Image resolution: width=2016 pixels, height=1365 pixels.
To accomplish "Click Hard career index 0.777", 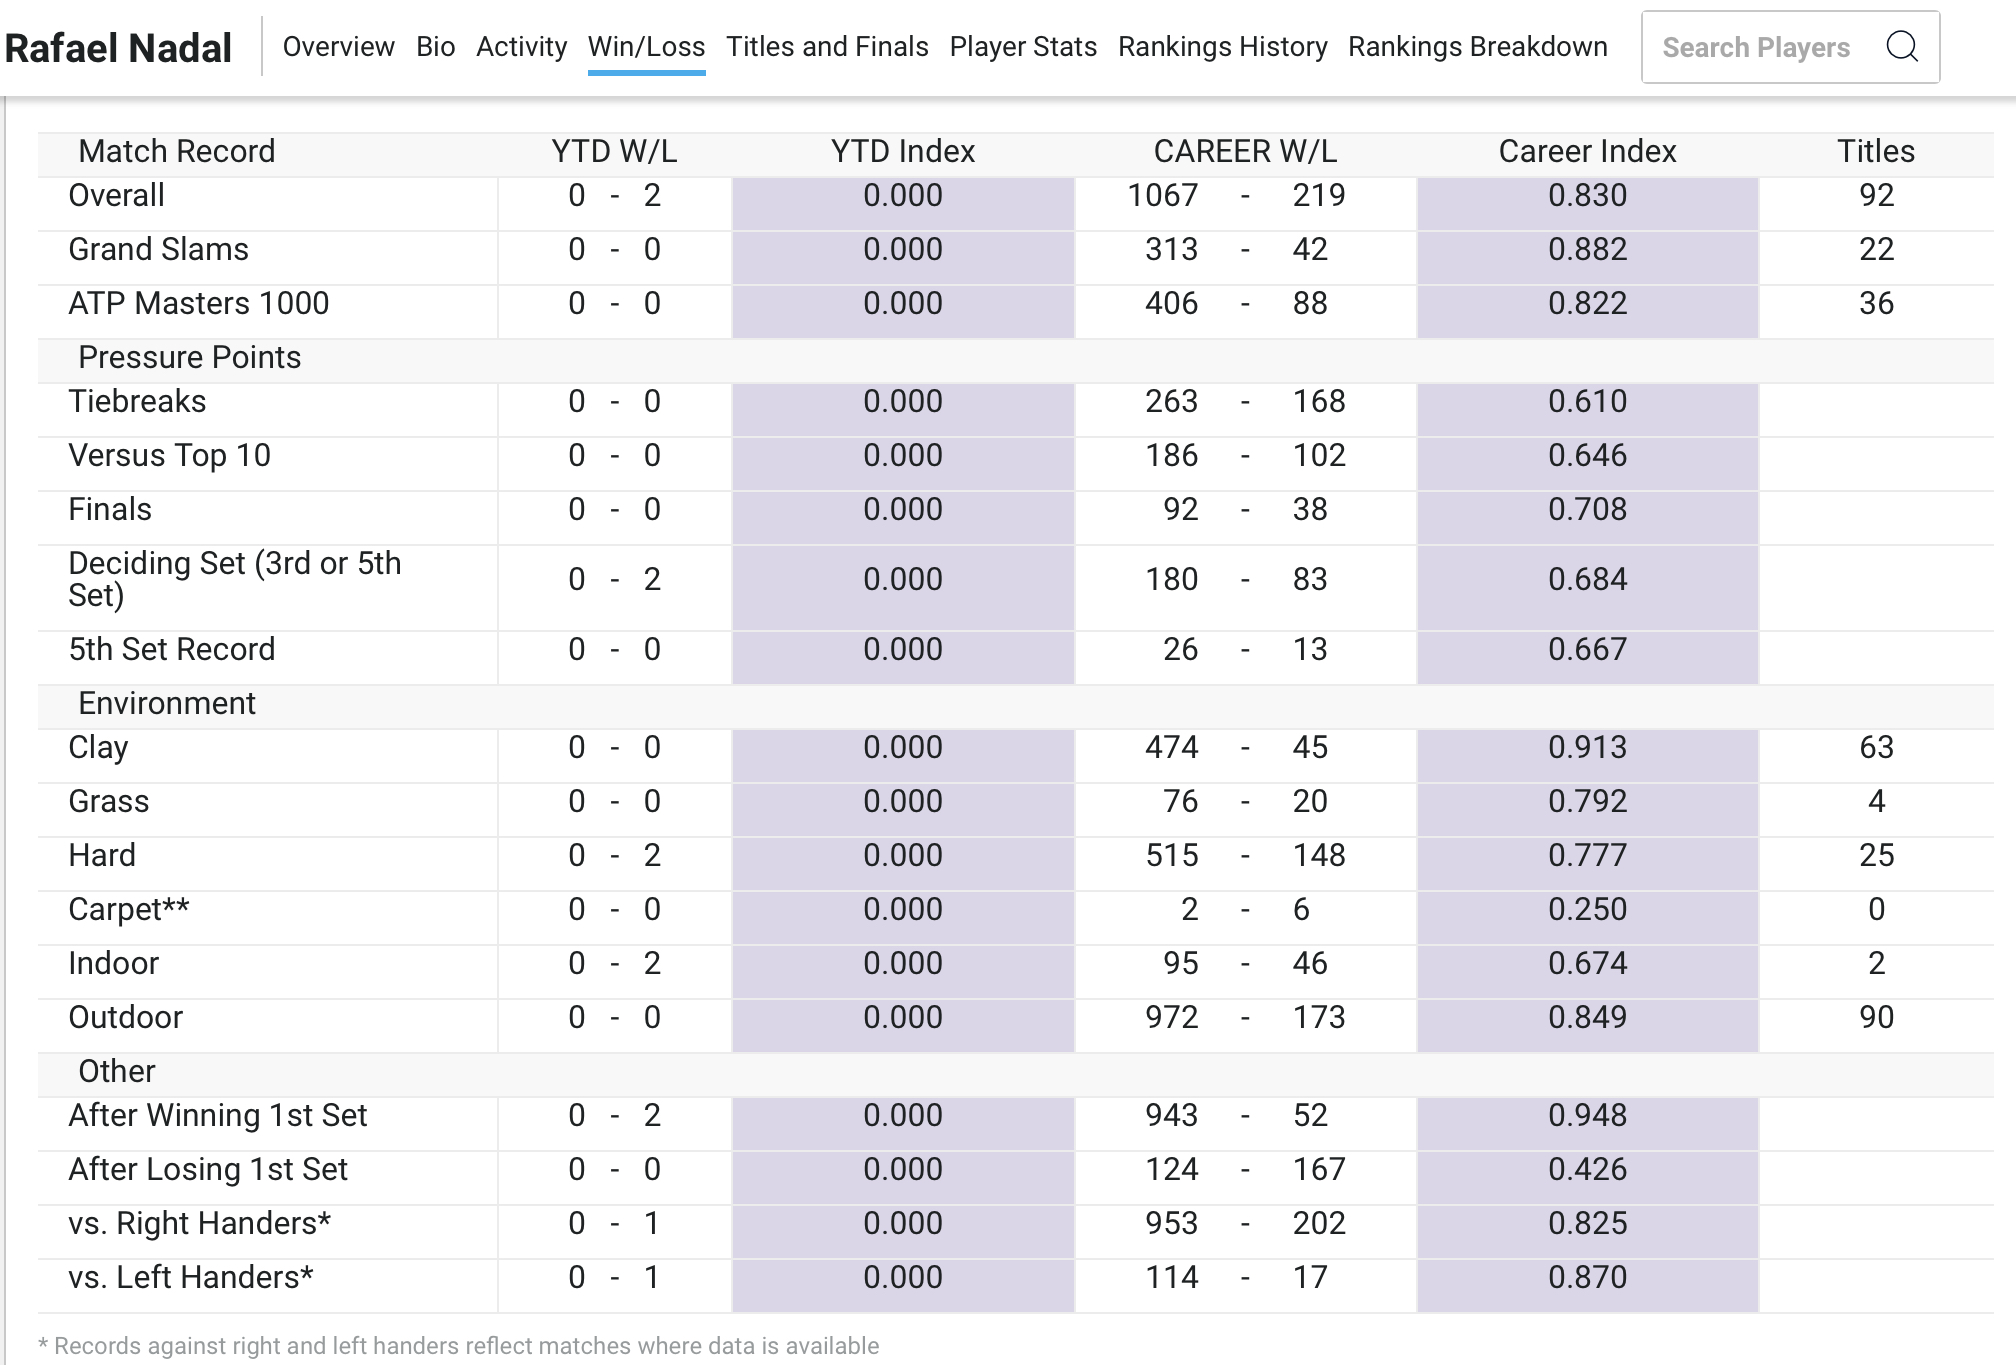I will point(1587,855).
